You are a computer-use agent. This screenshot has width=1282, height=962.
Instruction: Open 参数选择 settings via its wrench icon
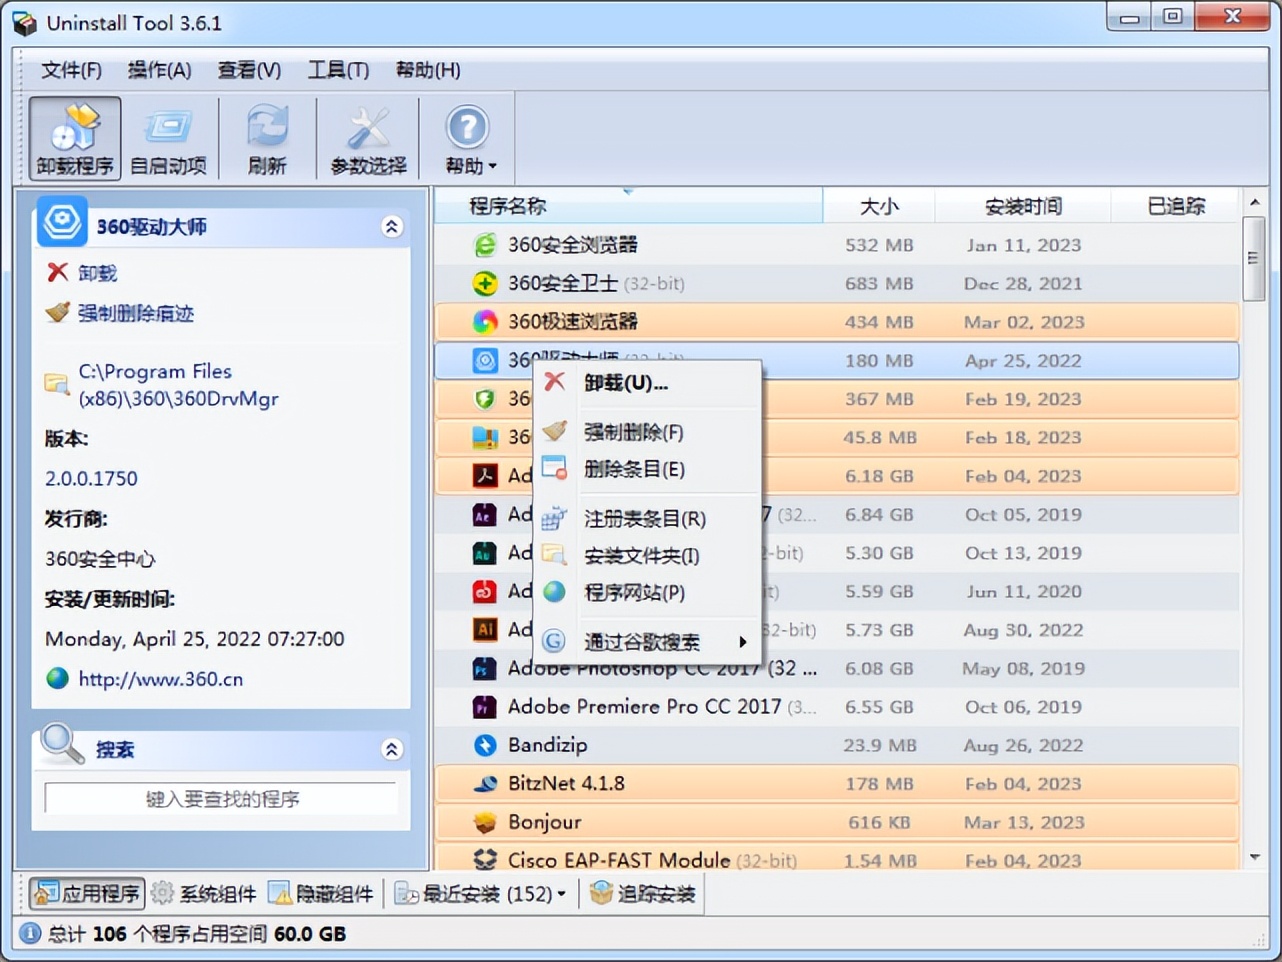tap(367, 138)
